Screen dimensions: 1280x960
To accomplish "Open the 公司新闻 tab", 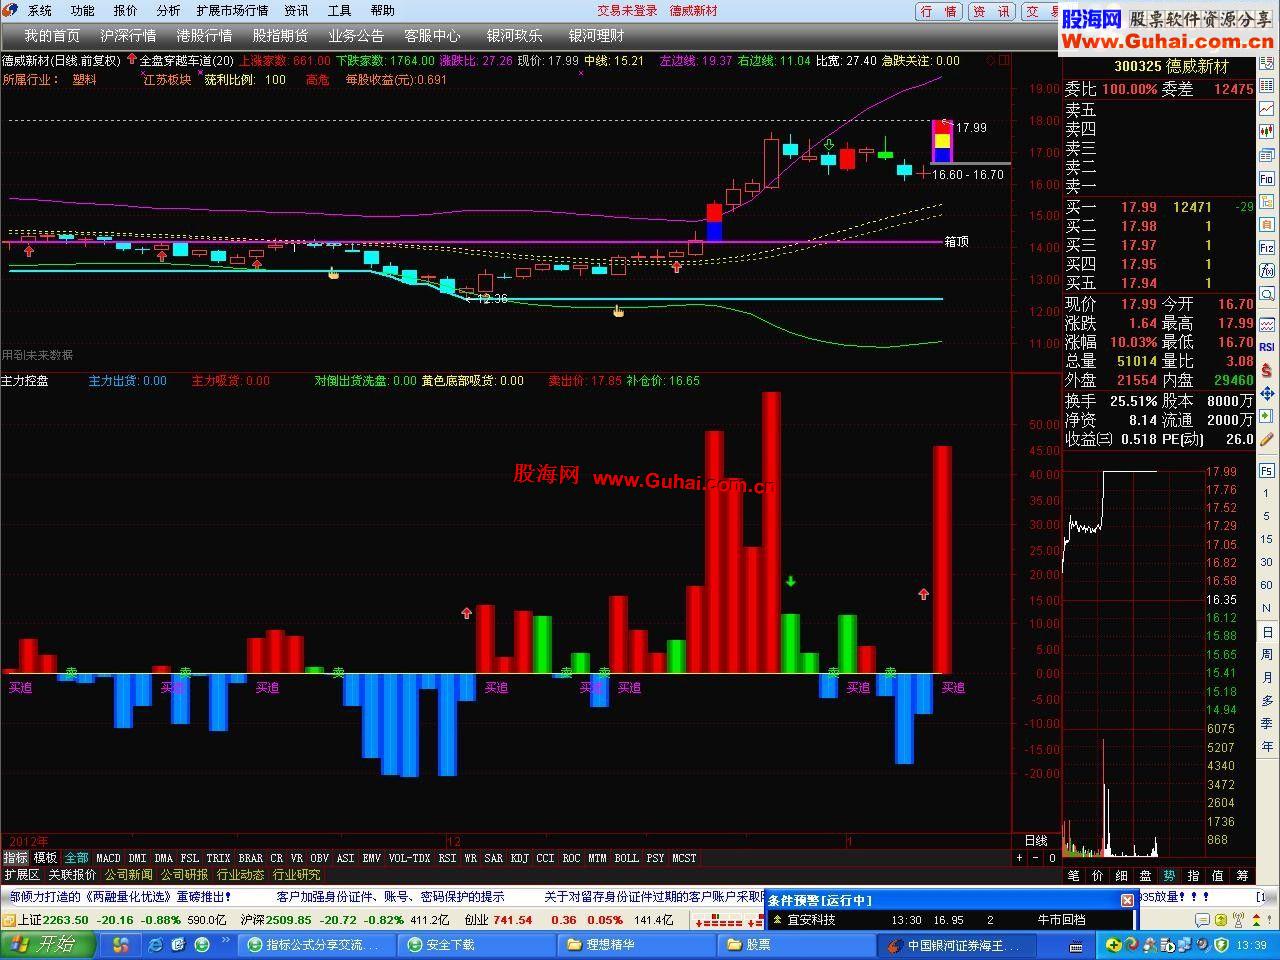I will pos(129,875).
